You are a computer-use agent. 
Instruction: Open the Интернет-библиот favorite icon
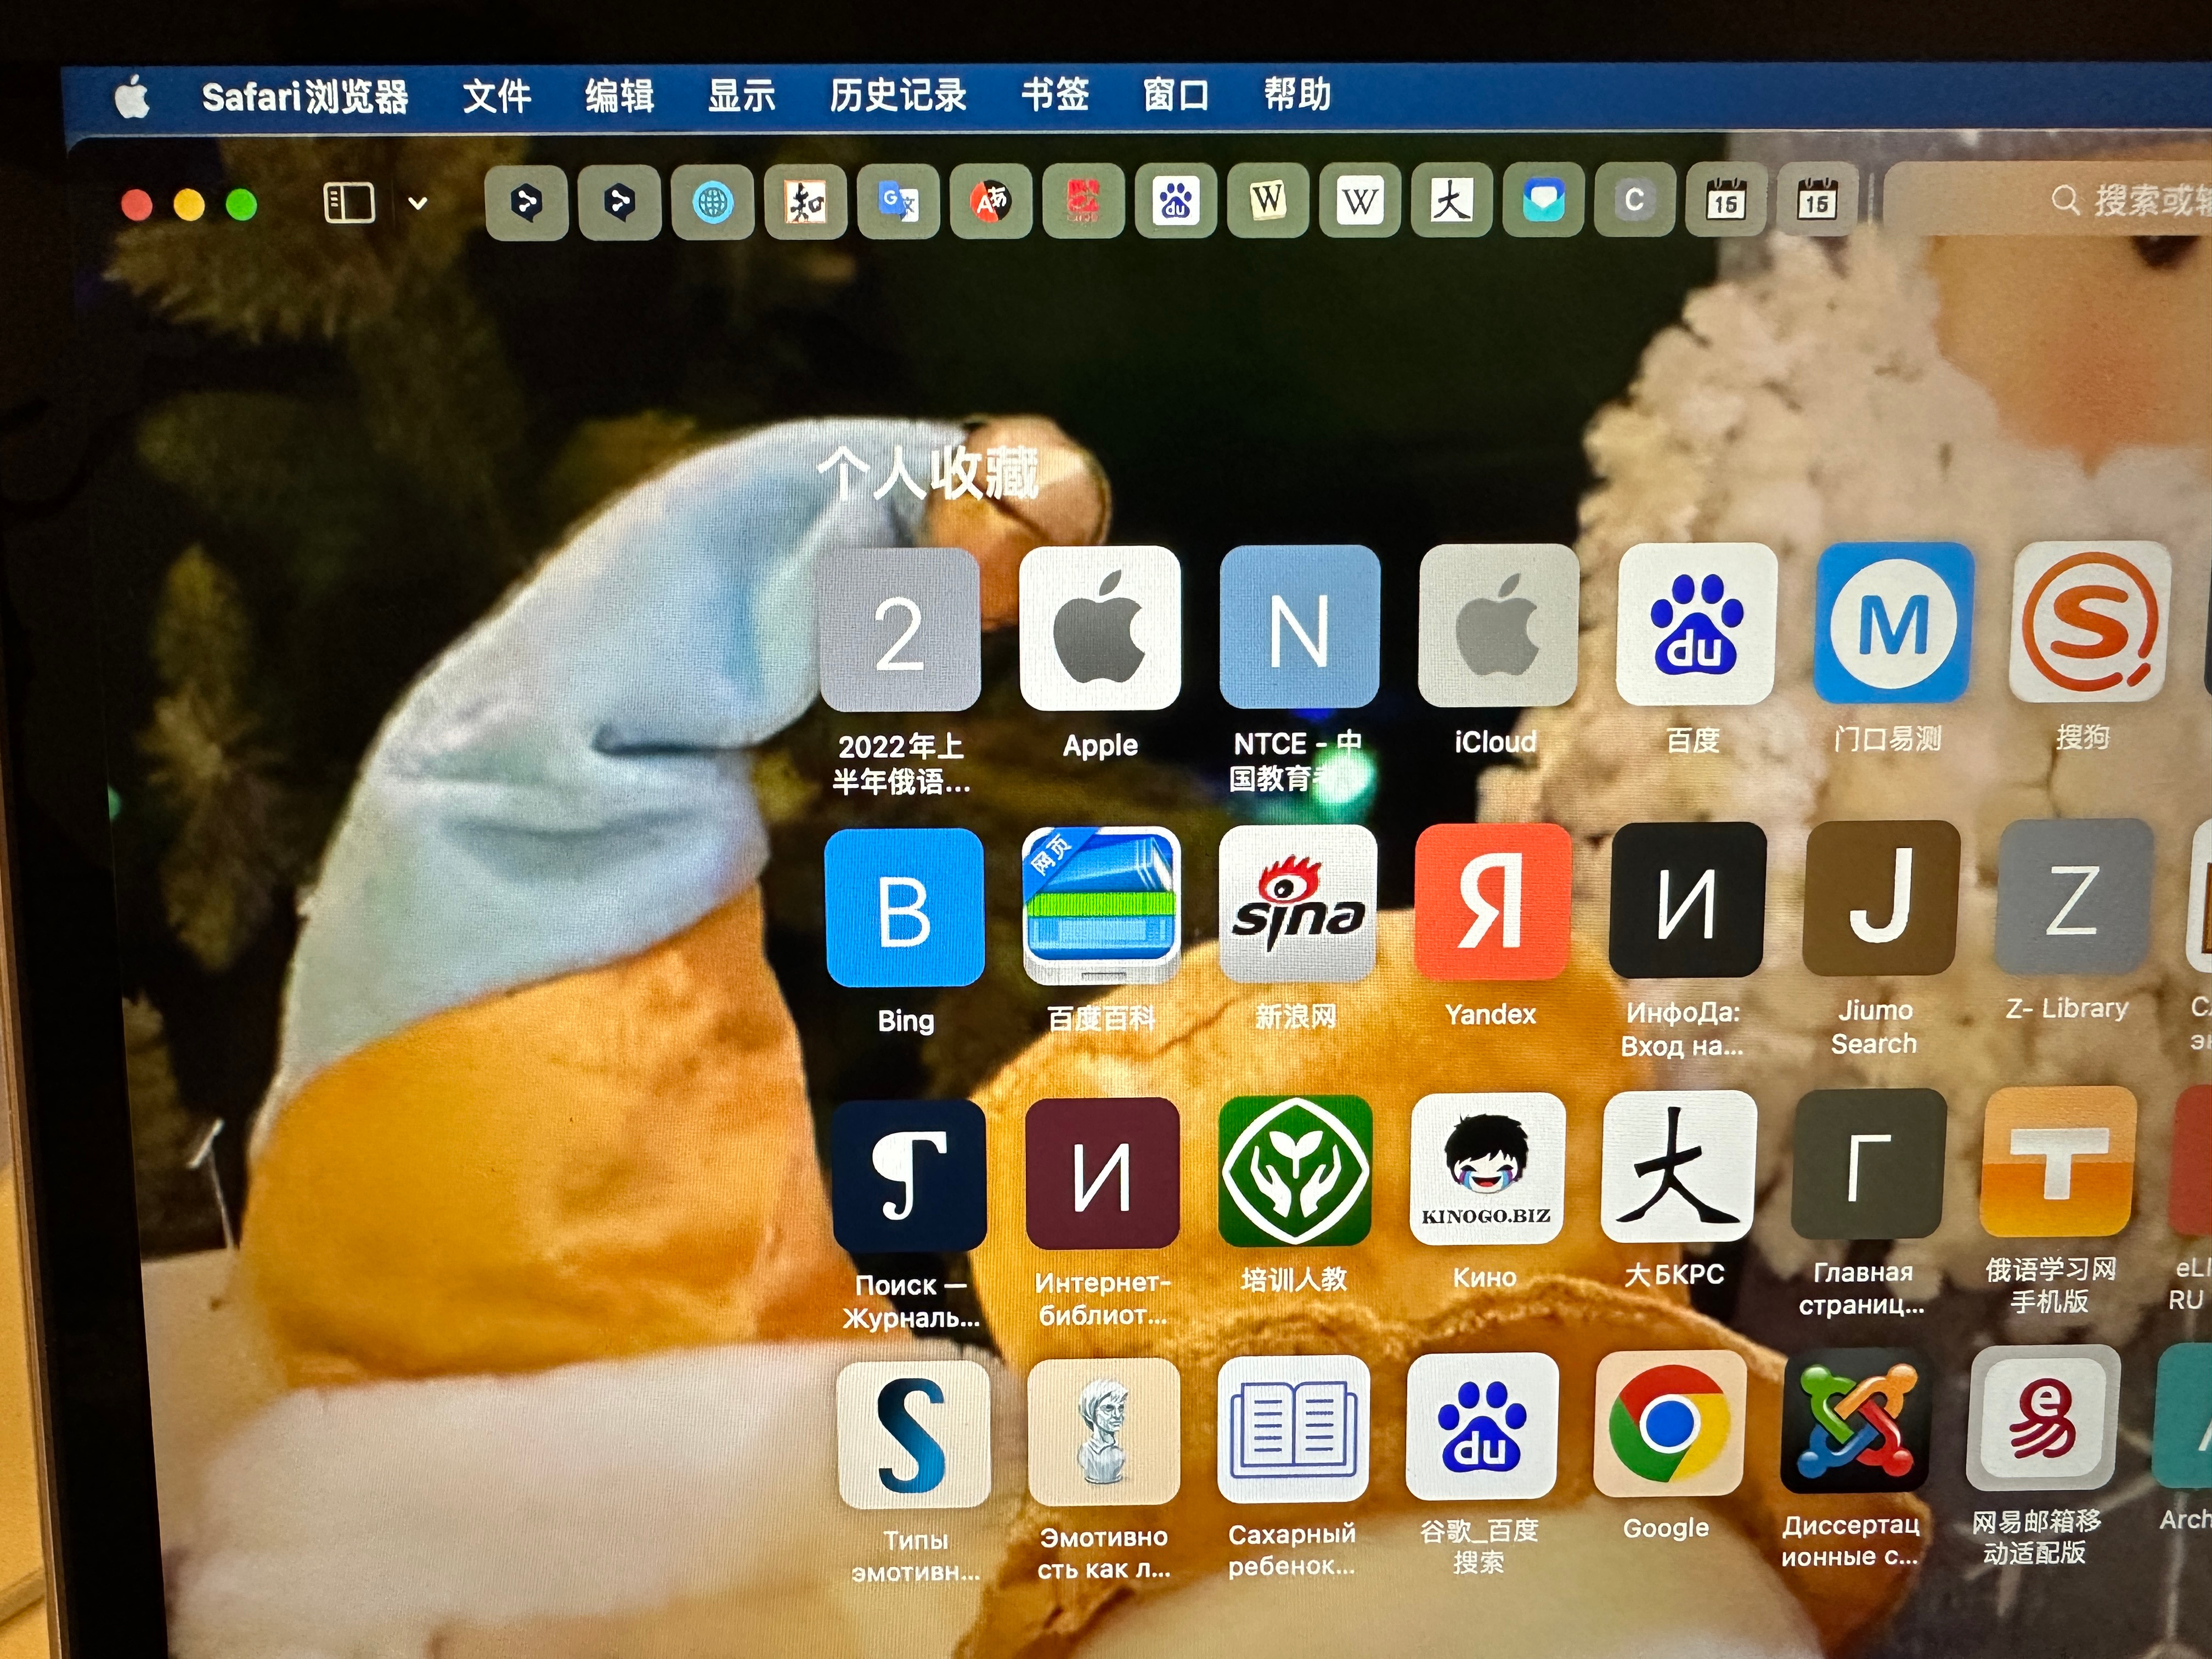[x=1103, y=1173]
